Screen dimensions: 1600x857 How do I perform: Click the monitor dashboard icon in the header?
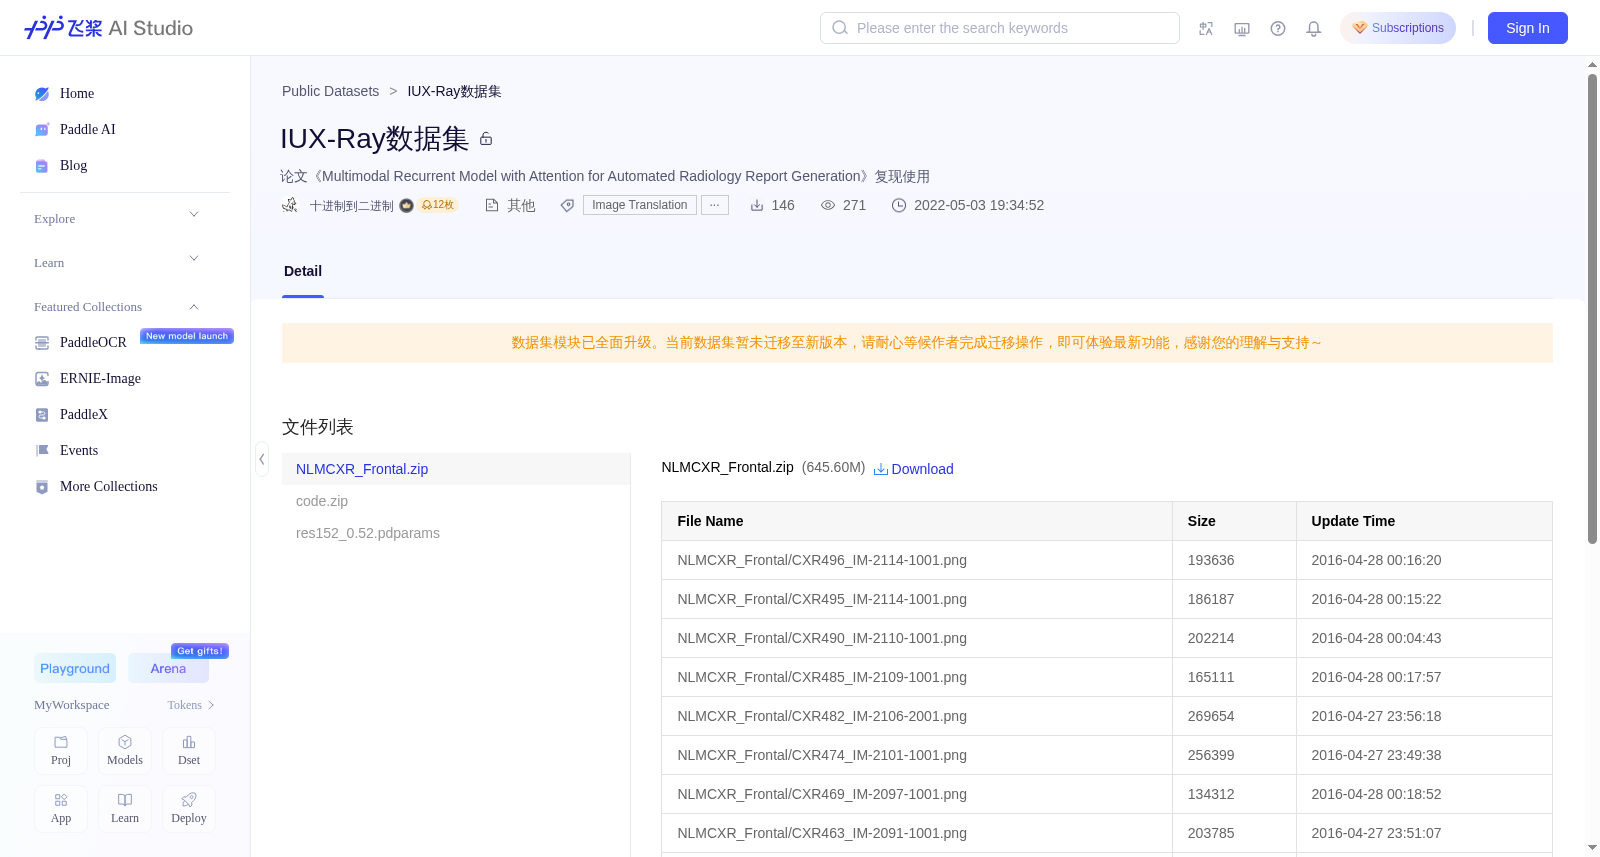1242,29
